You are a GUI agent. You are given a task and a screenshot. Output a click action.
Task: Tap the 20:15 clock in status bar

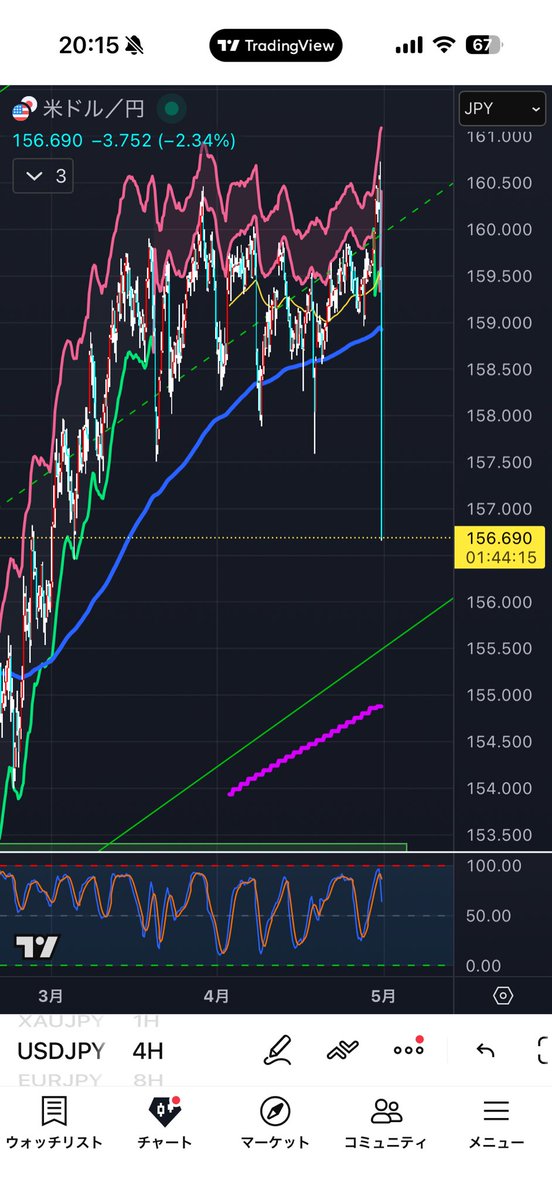89,45
